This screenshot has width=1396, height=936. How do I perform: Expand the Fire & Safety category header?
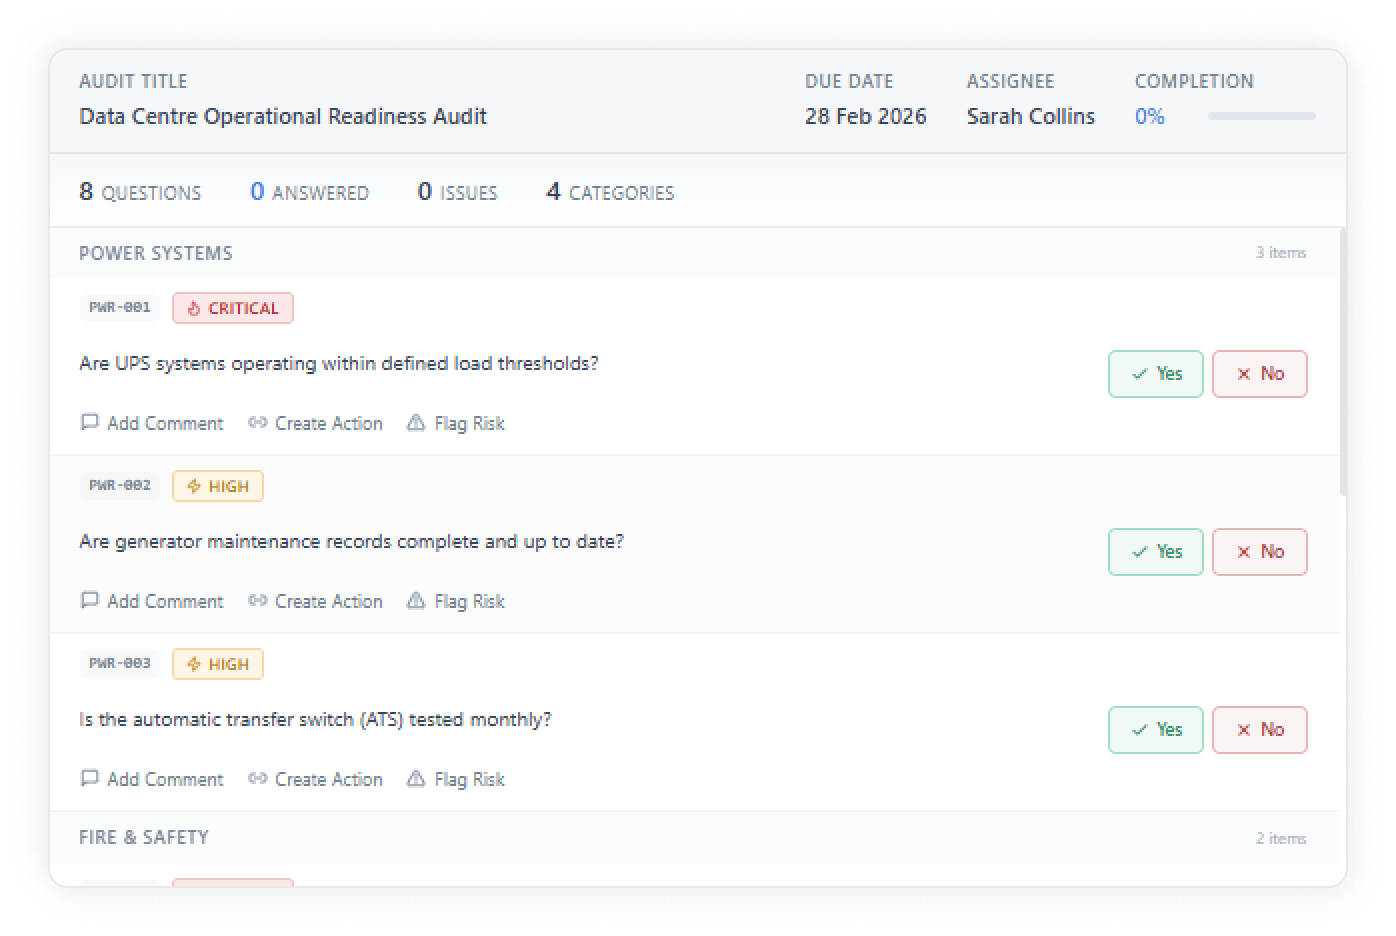(x=144, y=837)
